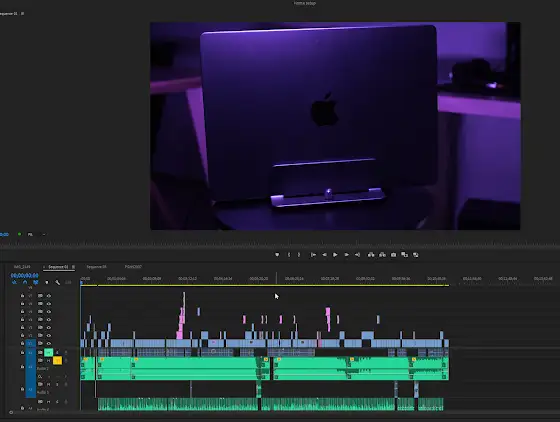The width and height of the screenshot is (560, 422).
Task: Switch to the Sequence 05 timeline tab
Action: (x=96, y=267)
